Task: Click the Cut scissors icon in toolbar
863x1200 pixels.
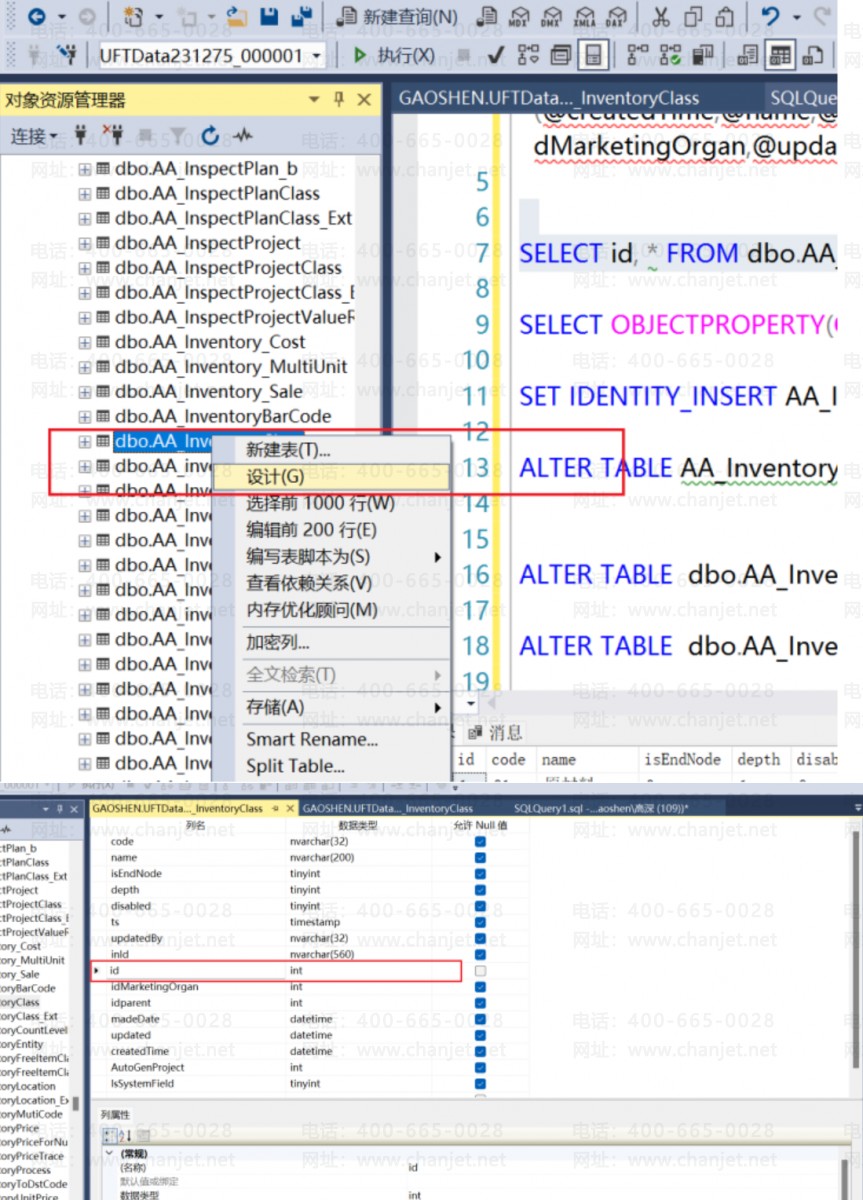Action: [x=660, y=17]
